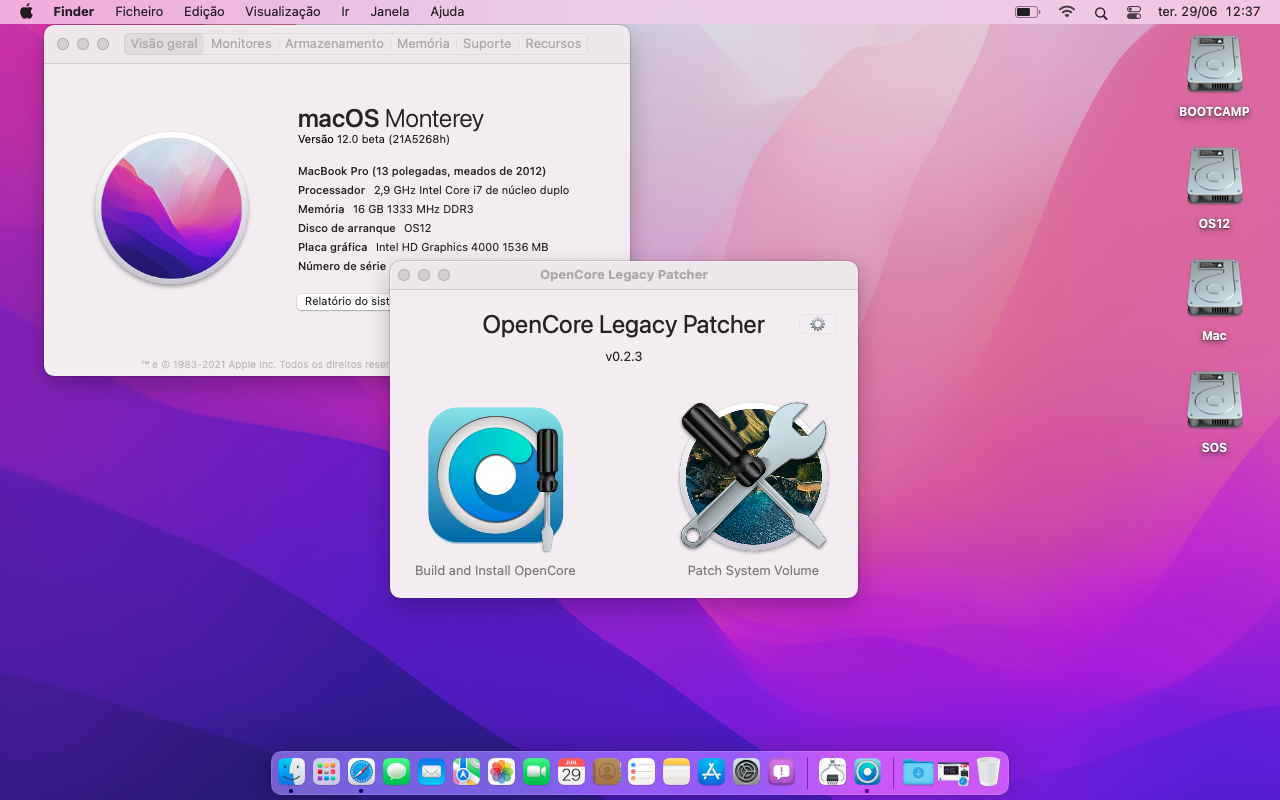Launch FaceTime from the Dock
The image size is (1280, 800).
536,772
